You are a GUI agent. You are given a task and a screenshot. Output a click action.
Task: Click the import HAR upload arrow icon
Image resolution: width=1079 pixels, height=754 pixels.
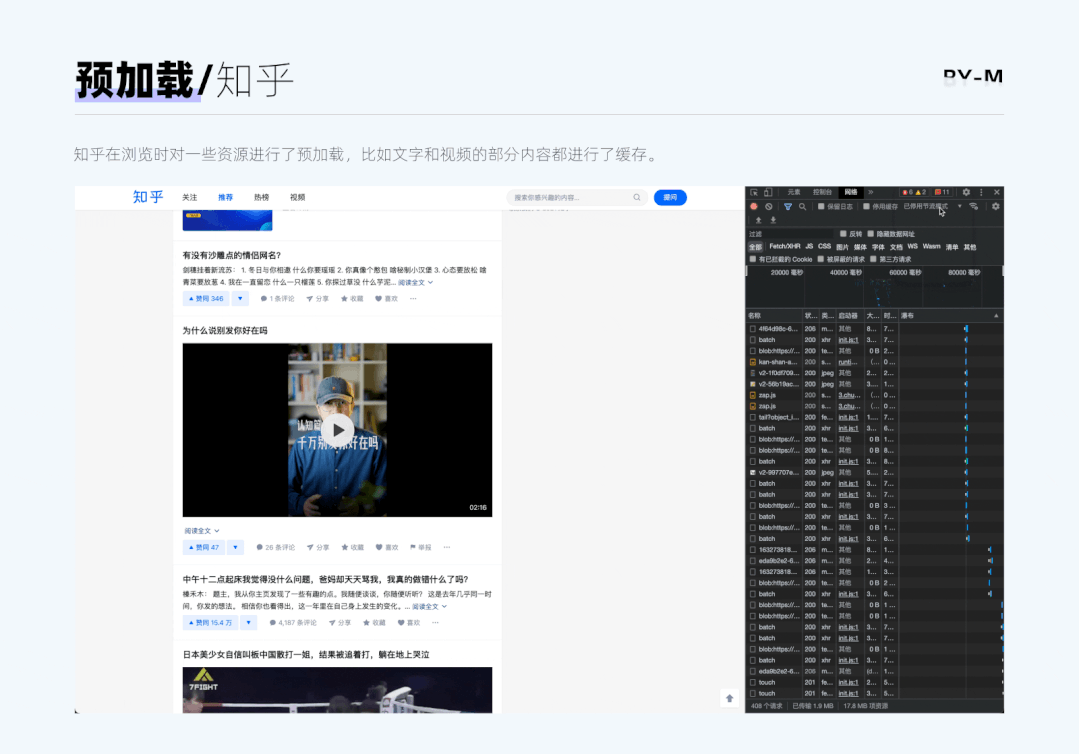tap(758, 220)
